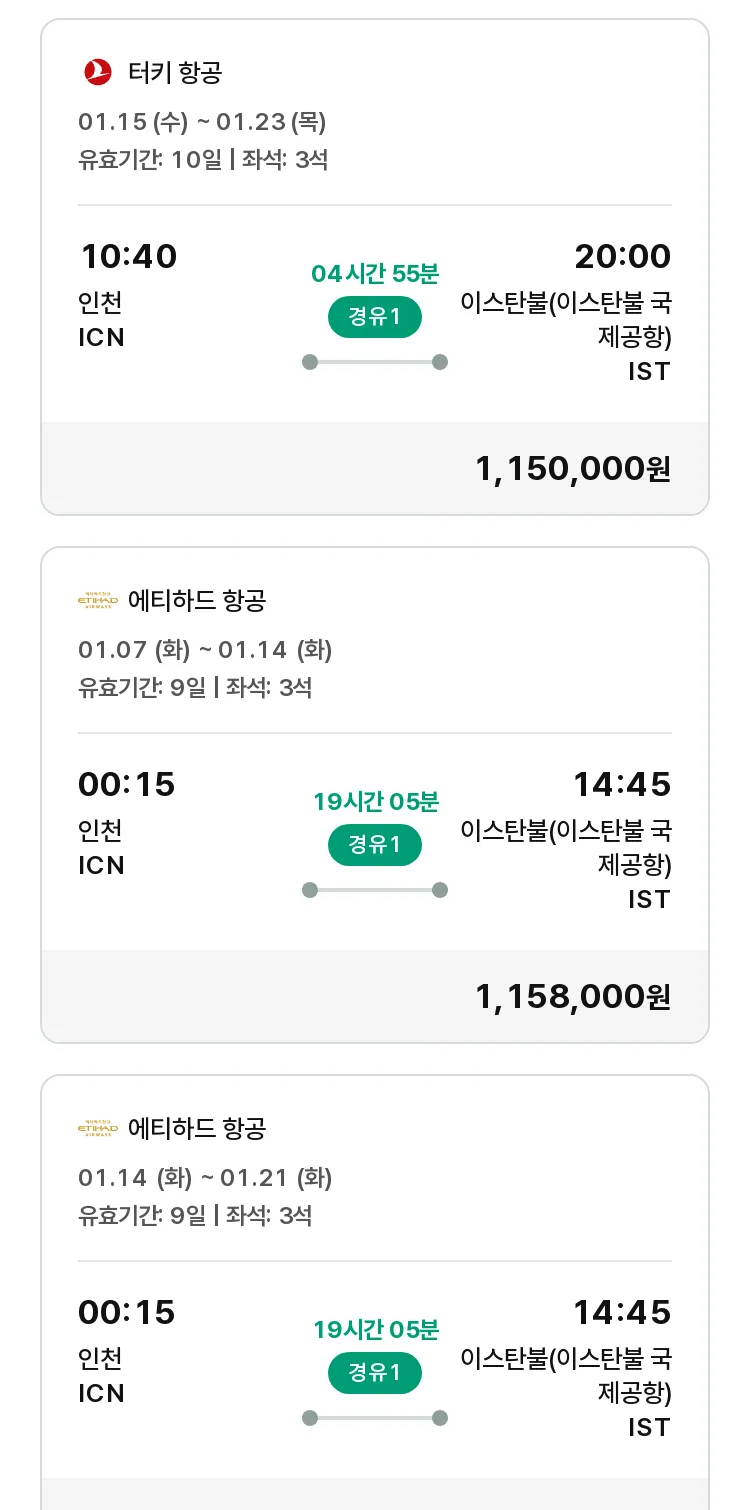Screen dimensions: 750x1510
Task: Select the date range 01.07 (화) ~ 01.14 (화)
Action: (x=205, y=650)
